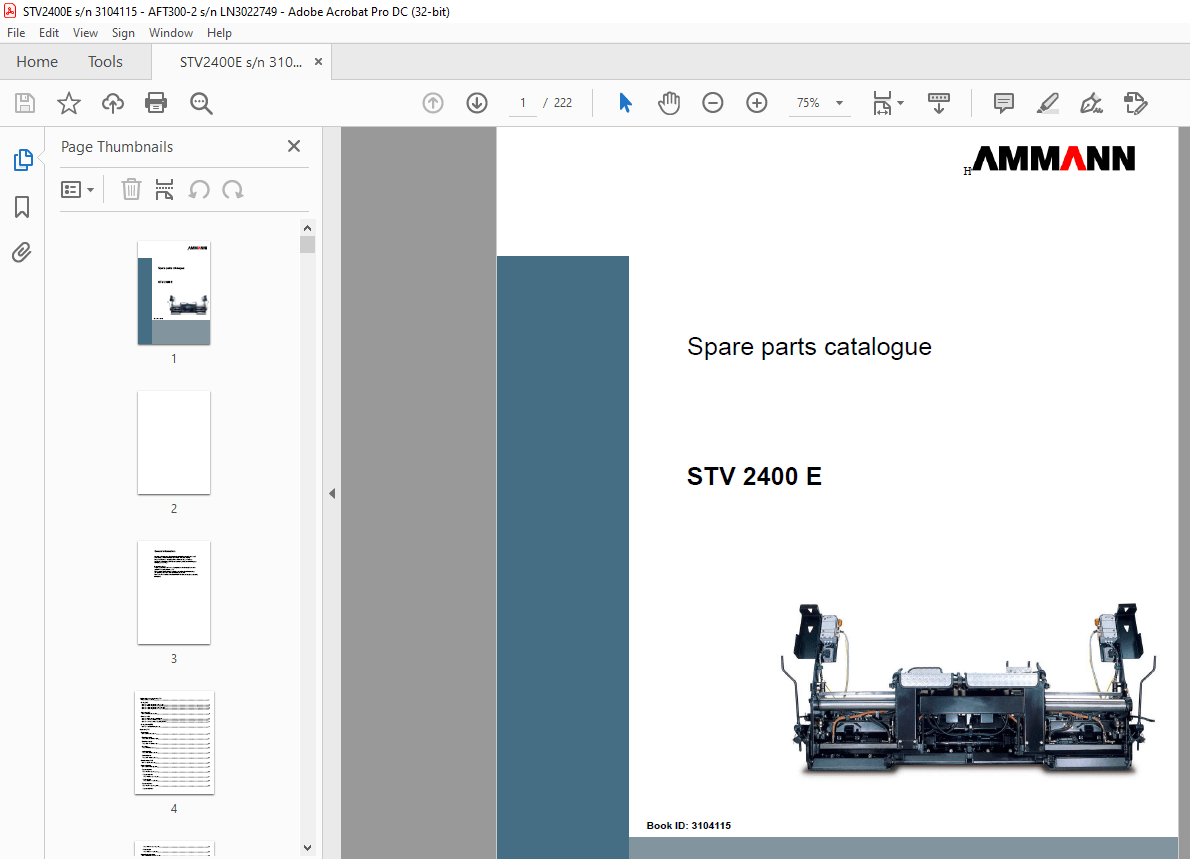
Task: Open the zoom level dropdown
Action: 839,102
